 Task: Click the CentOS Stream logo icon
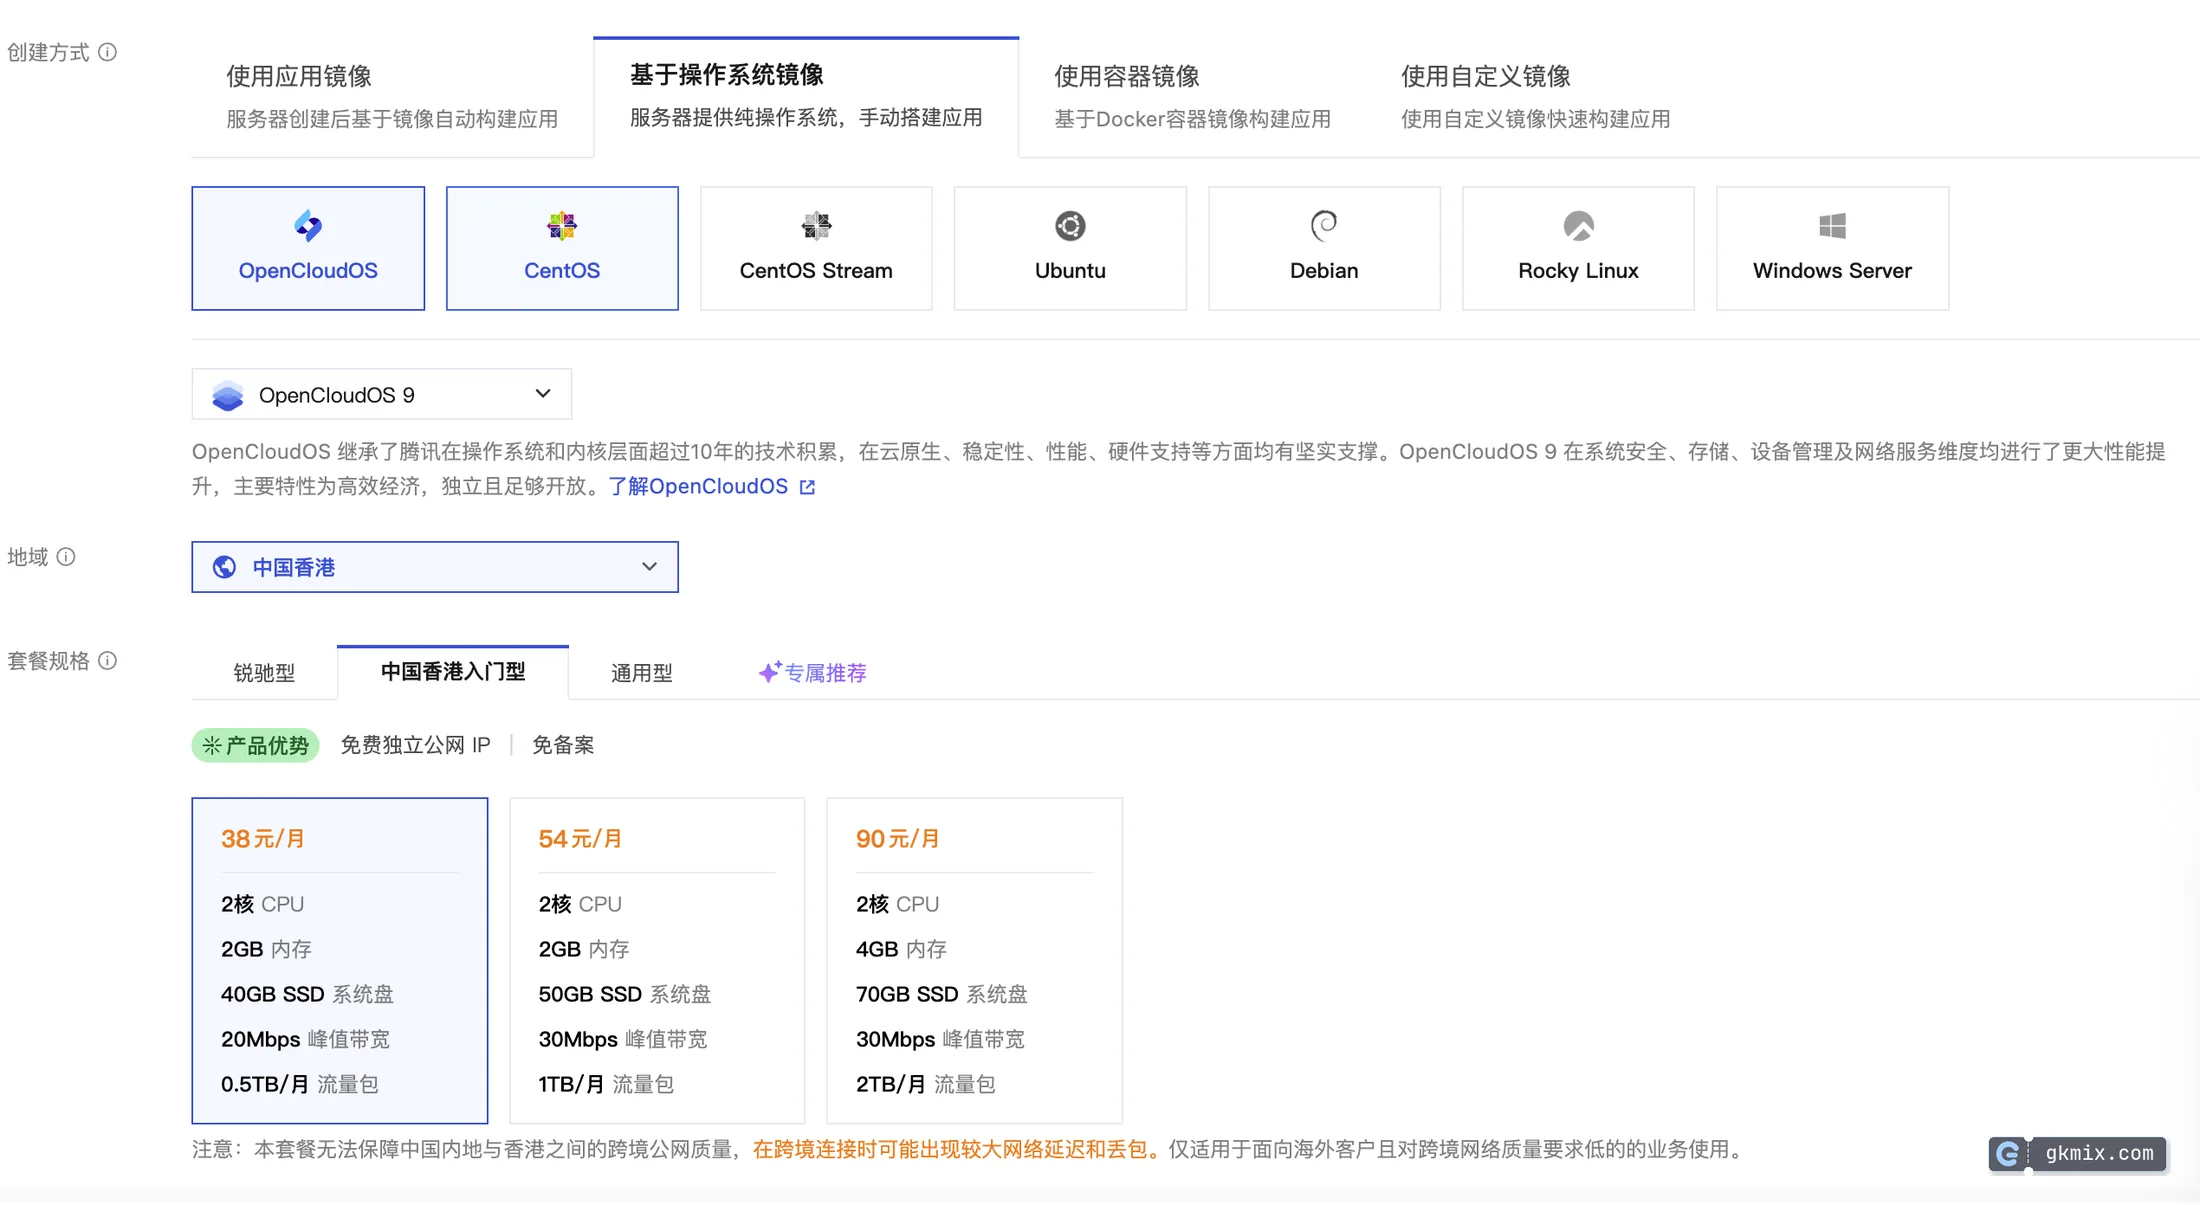[x=816, y=226]
